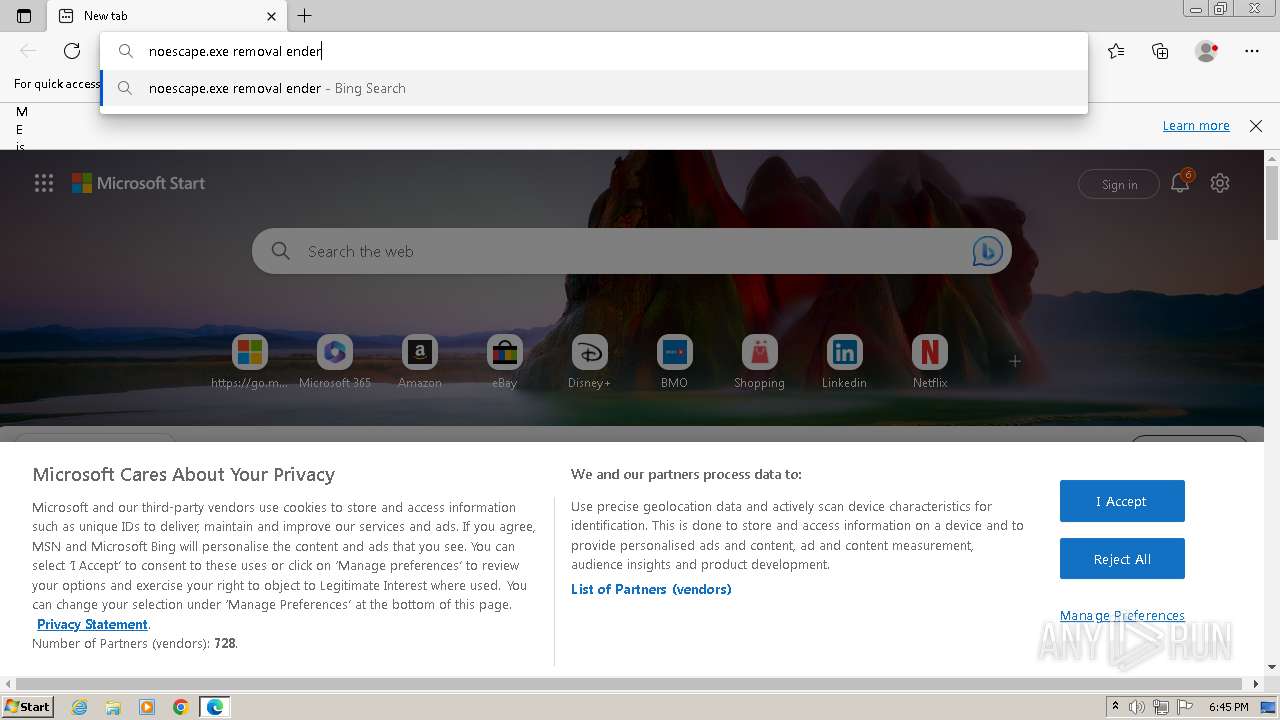Click the Microsoft Start logo
This screenshot has height=720, width=1280.
click(138, 183)
